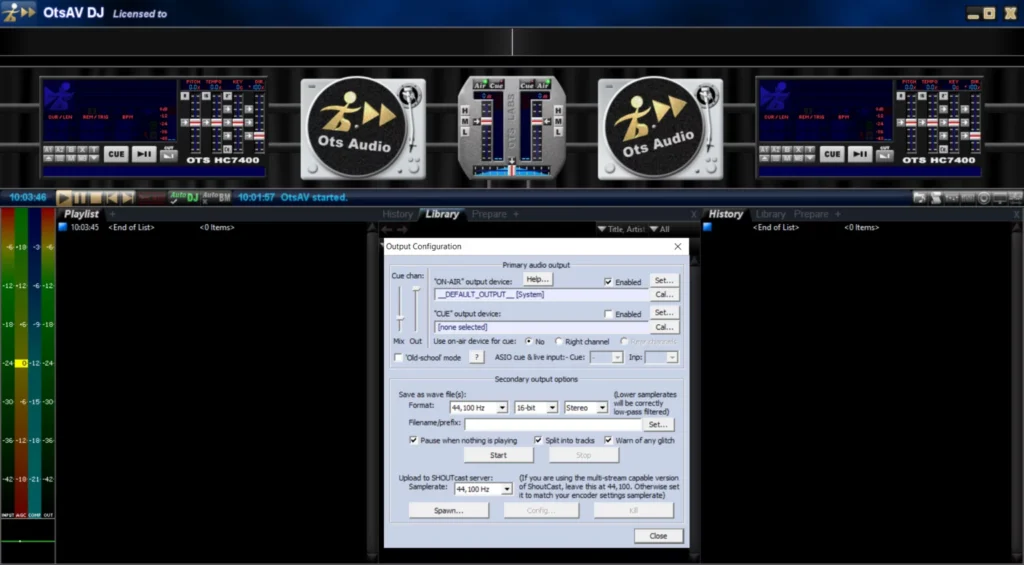Click Set... for CUE output device
Image resolution: width=1024 pixels, height=565 pixels.
(664, 312)
